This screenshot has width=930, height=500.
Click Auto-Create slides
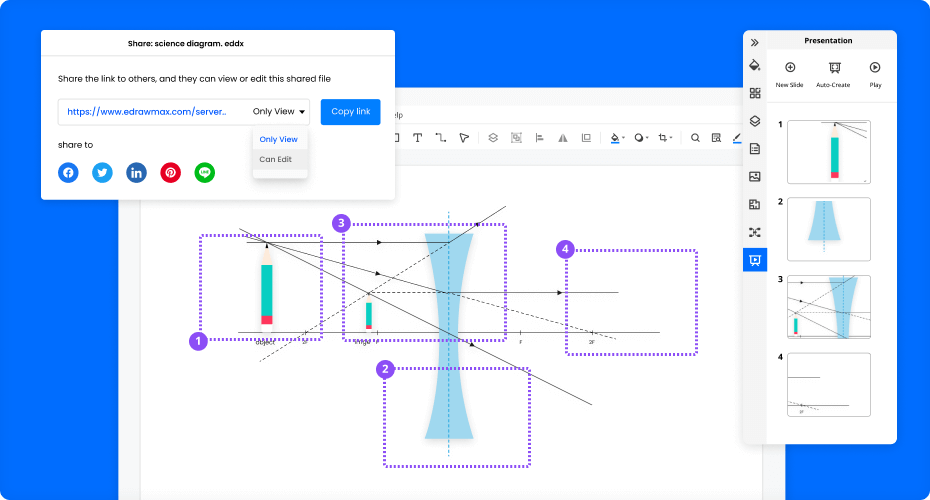pos(833,74)
